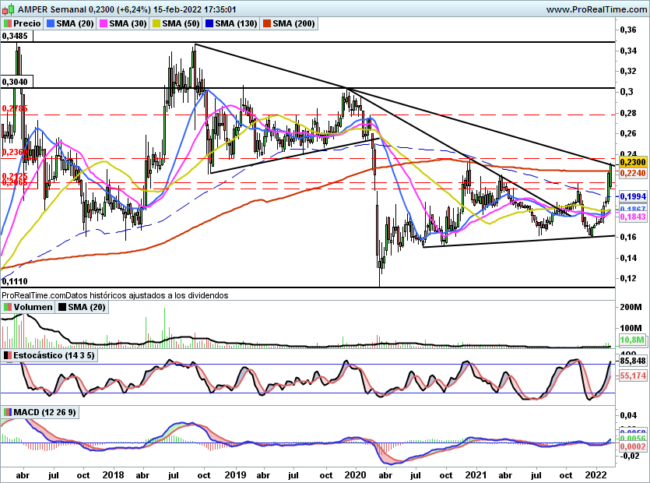This screenshot has width=650, height=483.
Task: Select the 0,3040 horizontal level label
Action: point(15,82)
